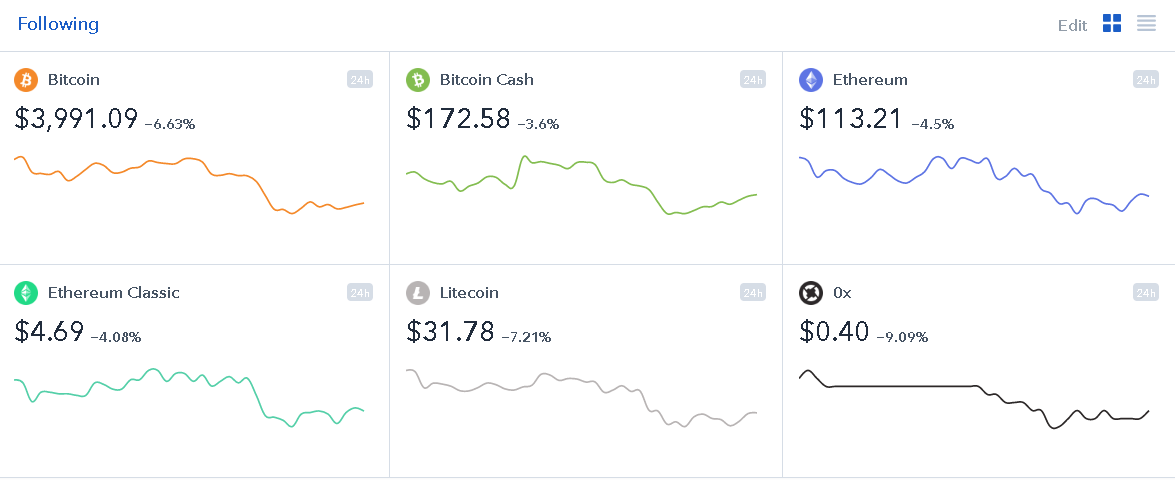Click the Bitcoin orange price chart
1175x491 pixels.
(189, 185)
